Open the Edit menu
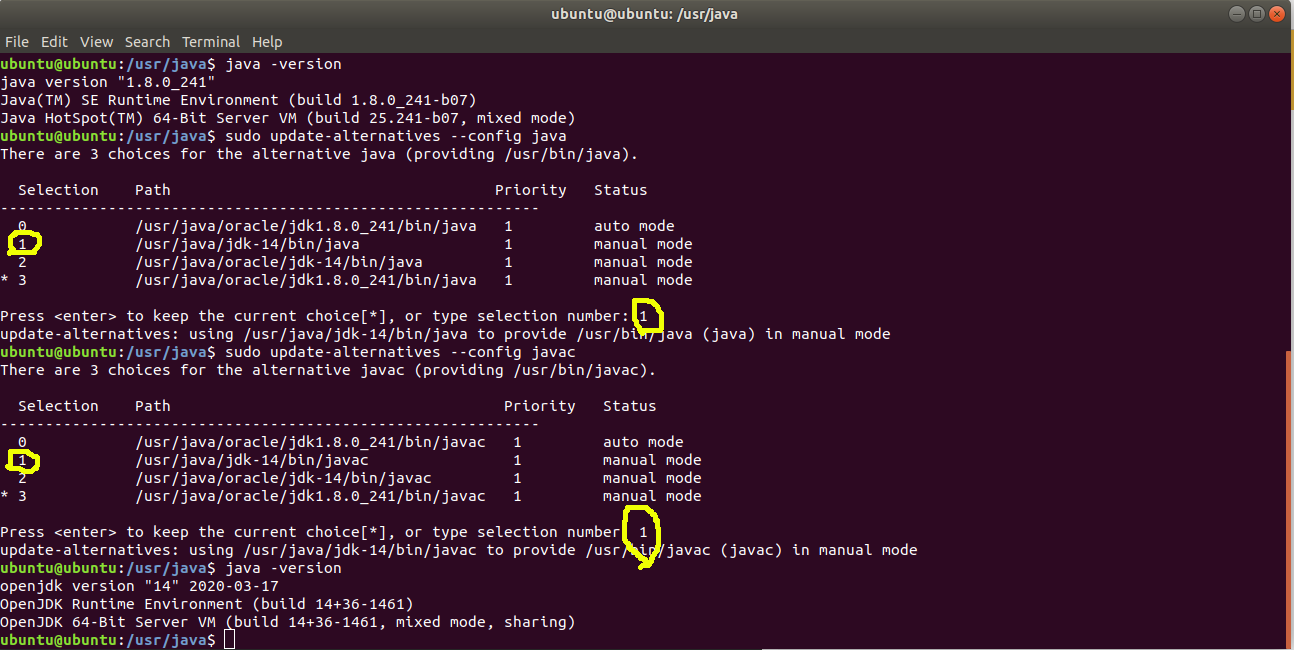 click(x=54, y=42)
